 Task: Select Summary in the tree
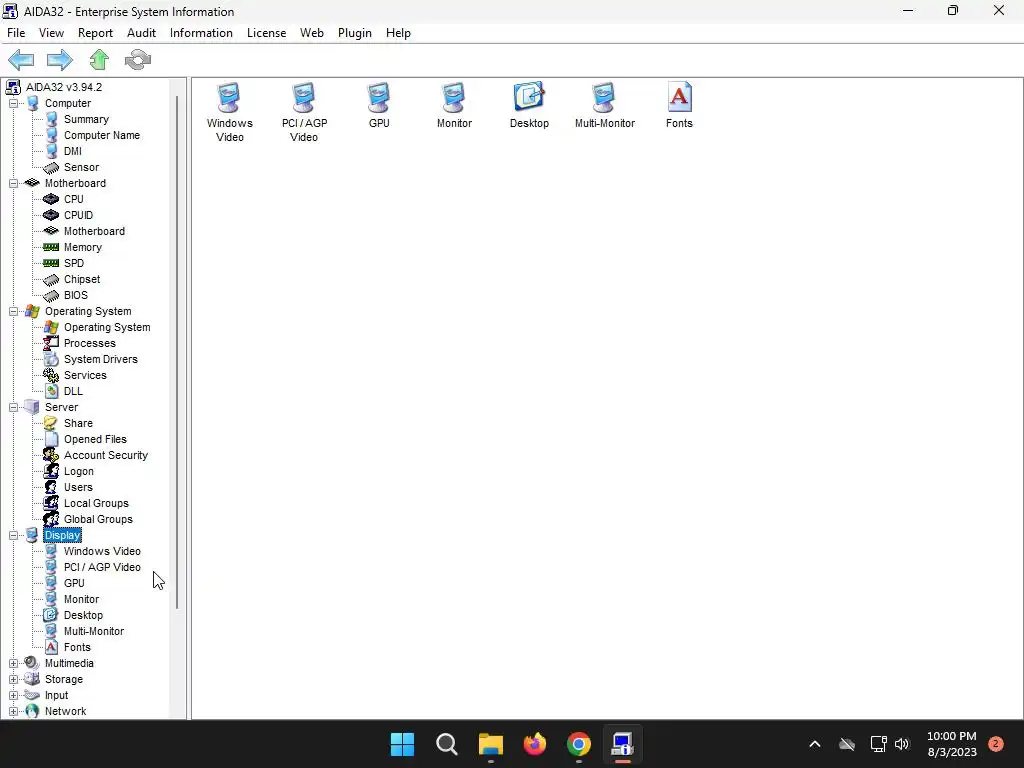tap(86, 120)
